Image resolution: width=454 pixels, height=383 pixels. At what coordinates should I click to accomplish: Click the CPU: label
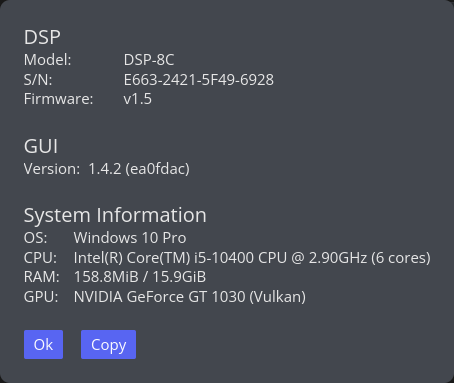[40, 258]
